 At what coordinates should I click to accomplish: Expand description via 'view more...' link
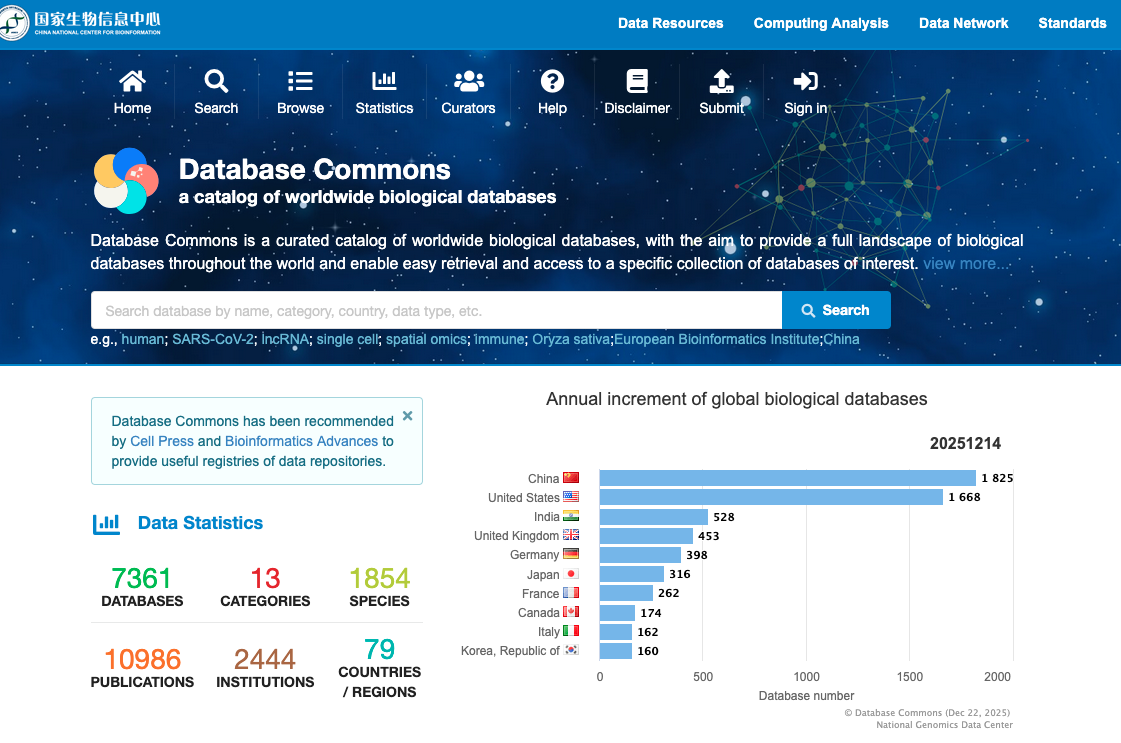pyautogui.click(x=965, y=264)
